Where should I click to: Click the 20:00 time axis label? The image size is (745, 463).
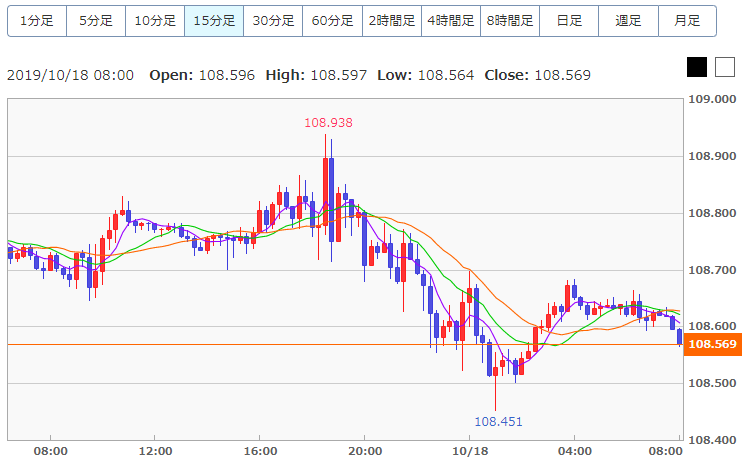click(364, 451)
